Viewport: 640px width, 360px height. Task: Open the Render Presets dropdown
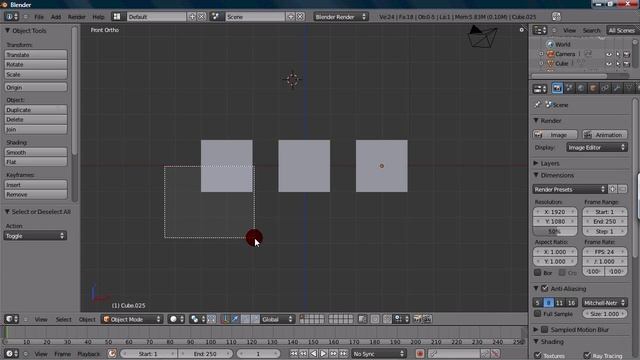tap(569, 189)
